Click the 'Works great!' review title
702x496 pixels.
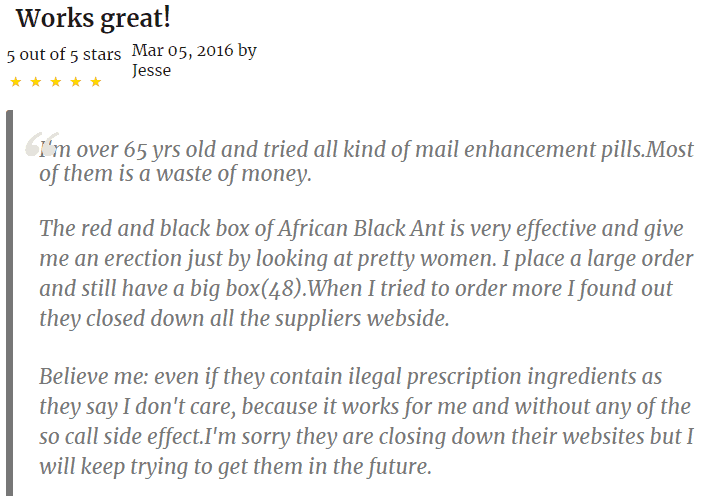point(93,19)
